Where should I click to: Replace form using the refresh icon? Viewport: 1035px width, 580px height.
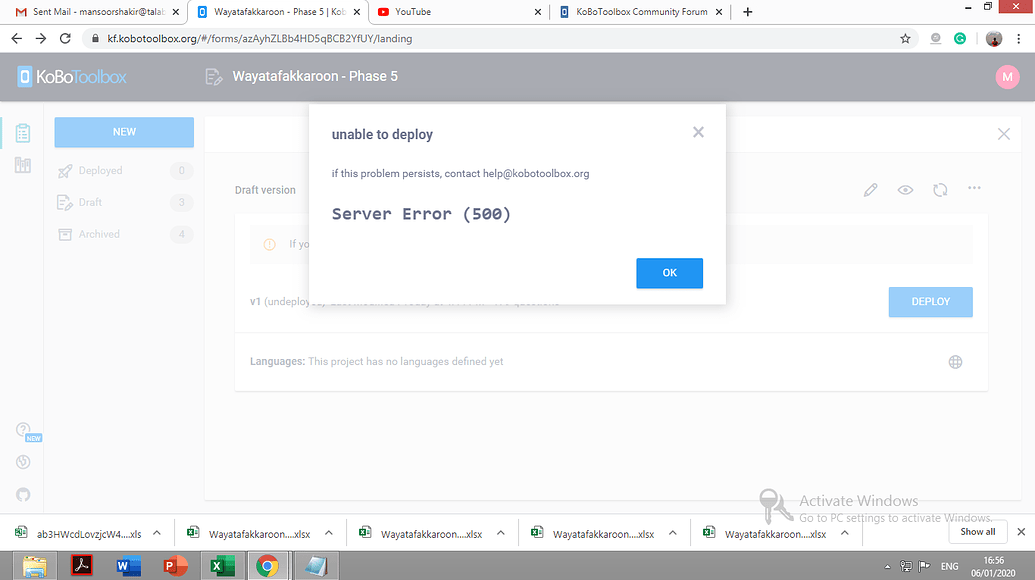(940, 189)
